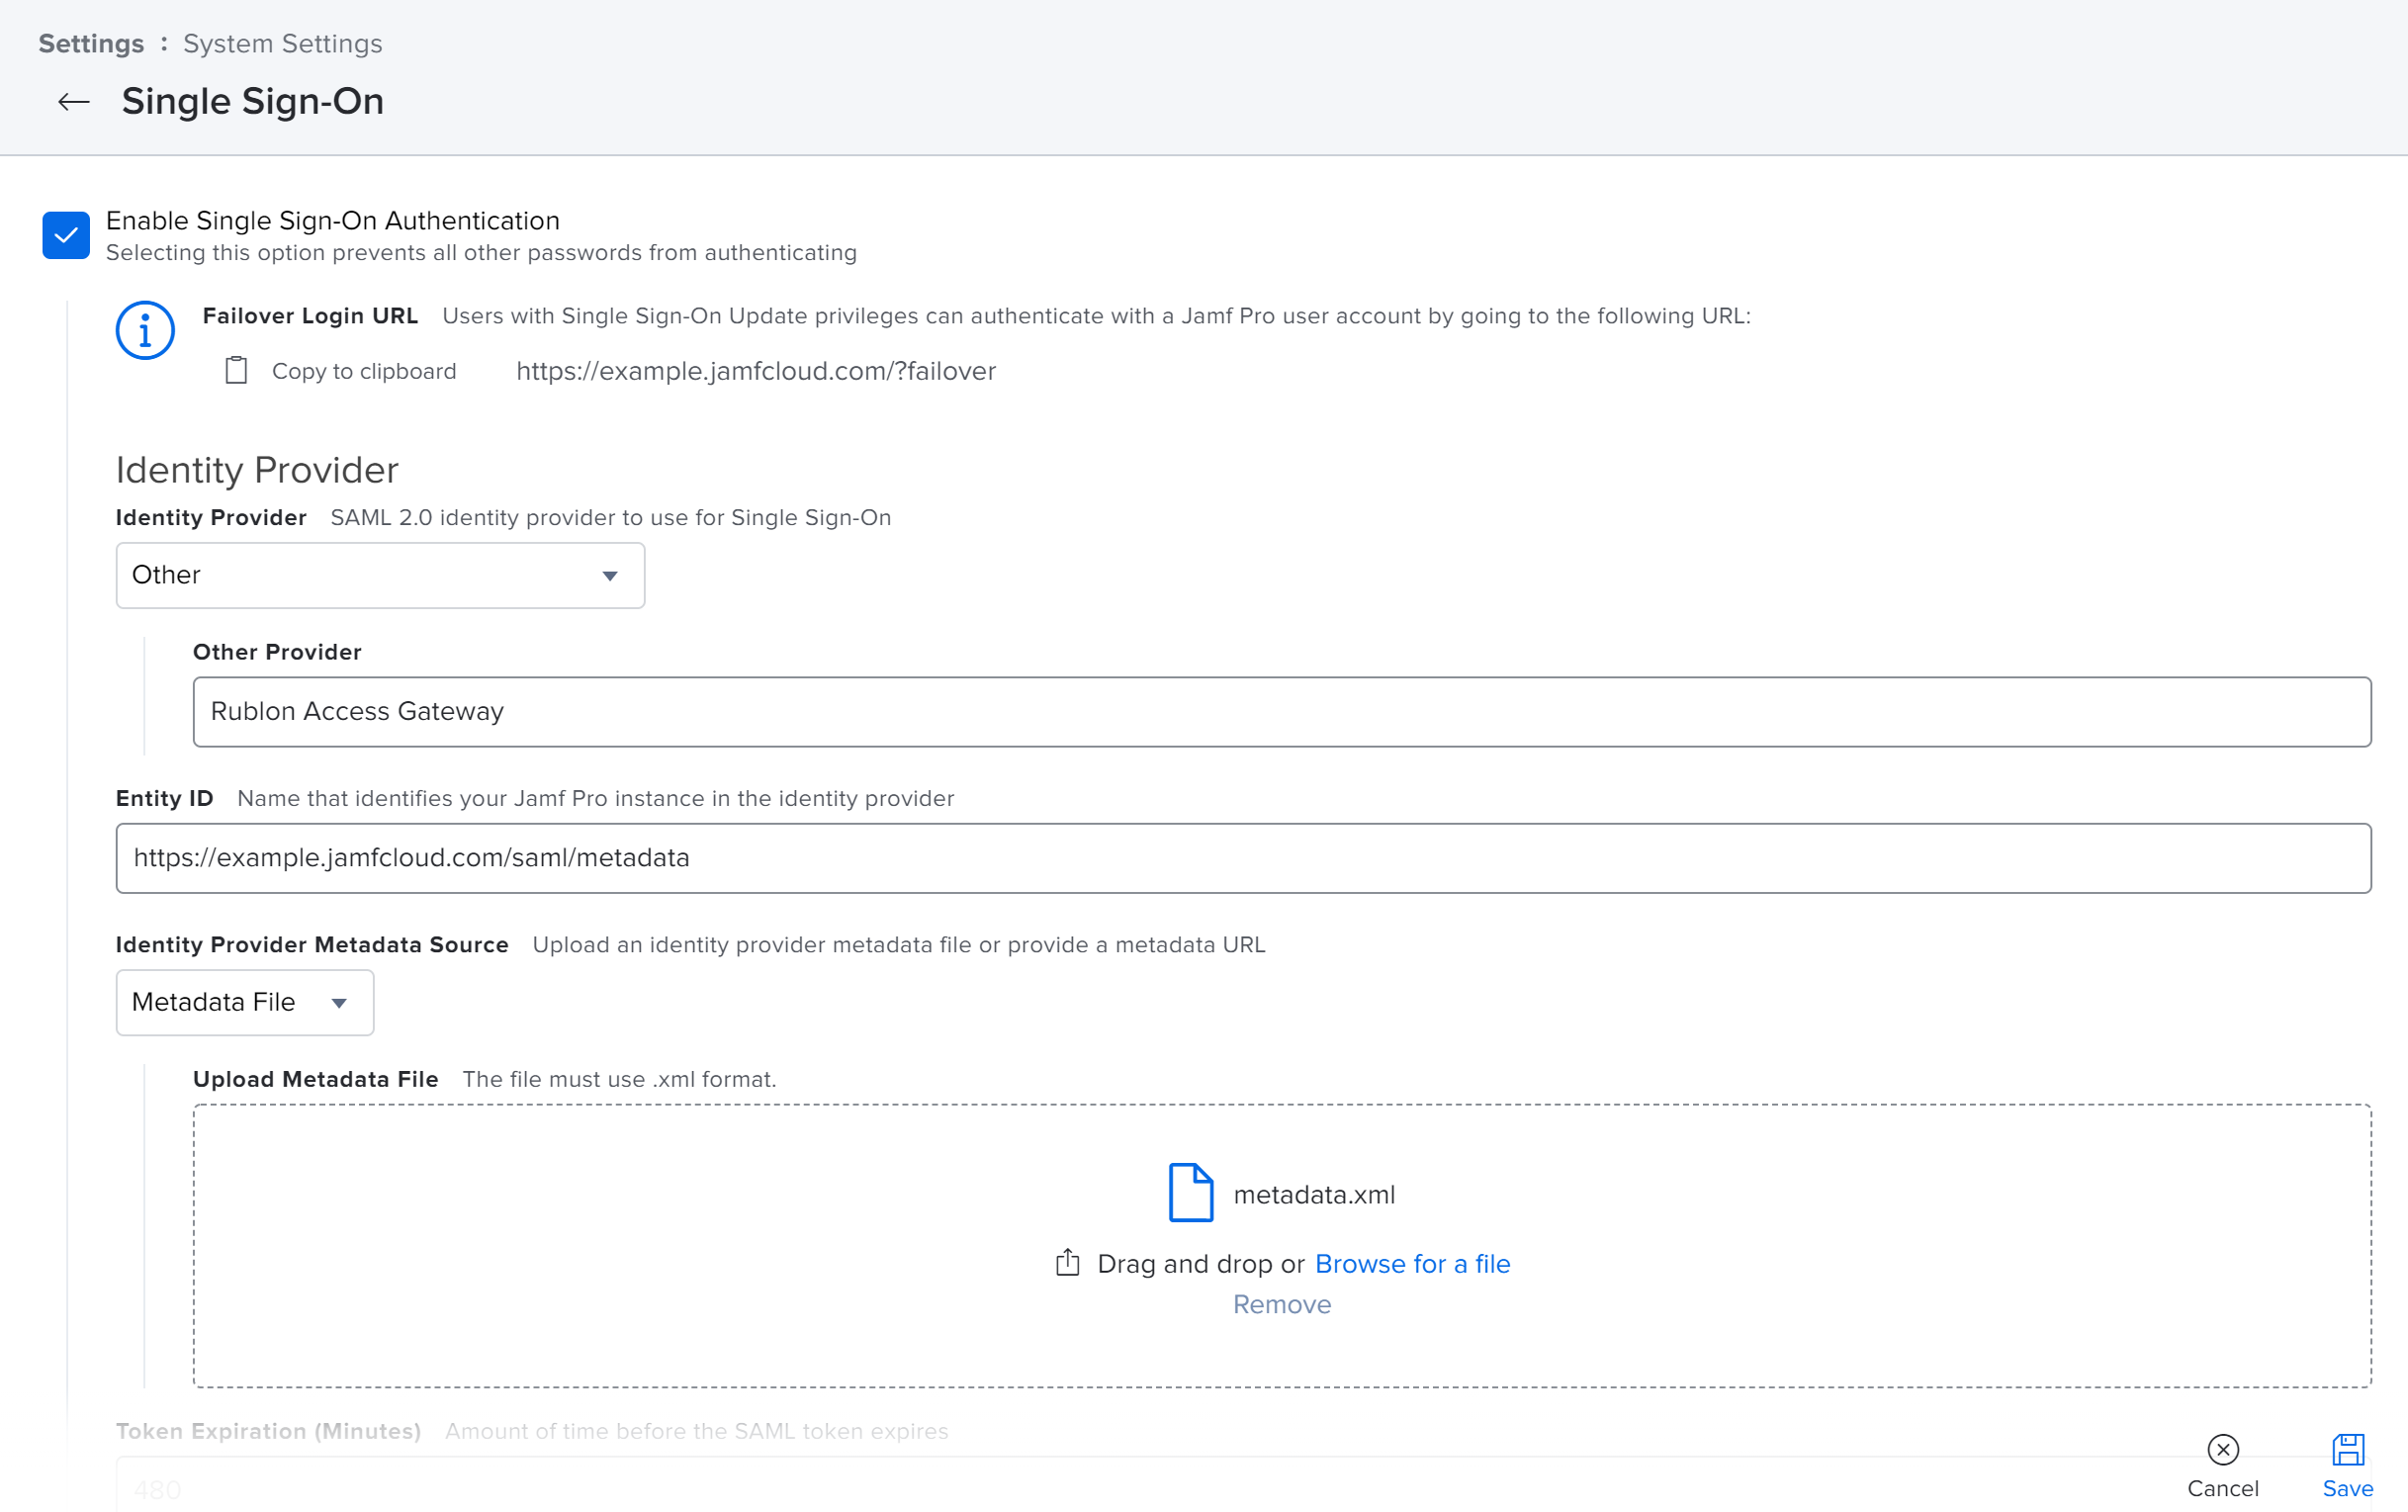Open System Settings breadcrumb
The image size is (2408, 1512).
pos(282,44)
